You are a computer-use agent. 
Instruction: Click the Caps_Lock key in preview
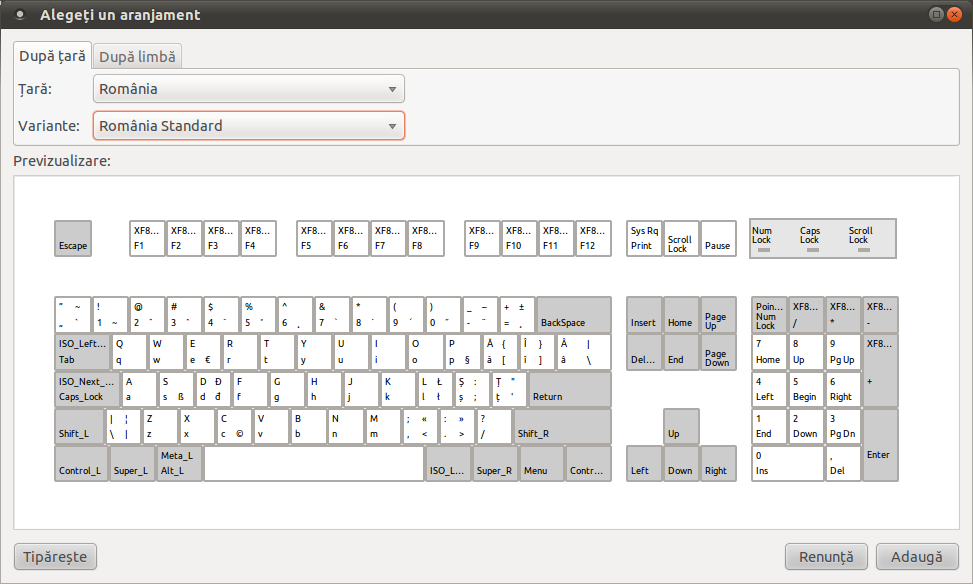tap(87, 389)
